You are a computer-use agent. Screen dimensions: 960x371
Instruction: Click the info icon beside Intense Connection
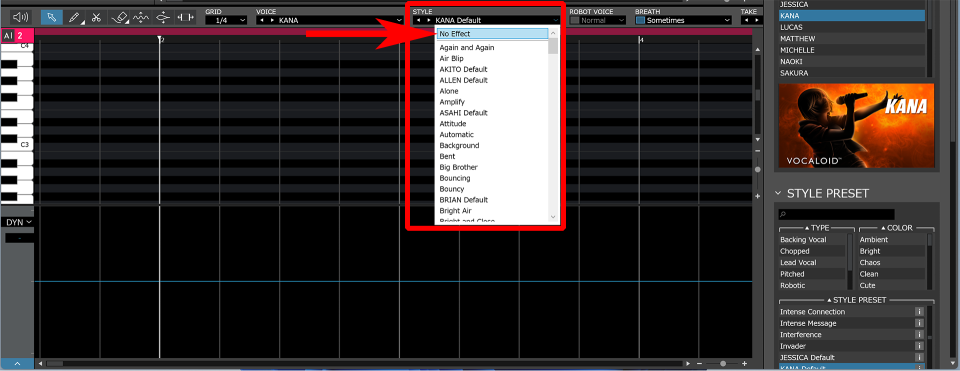click(918, 312)
